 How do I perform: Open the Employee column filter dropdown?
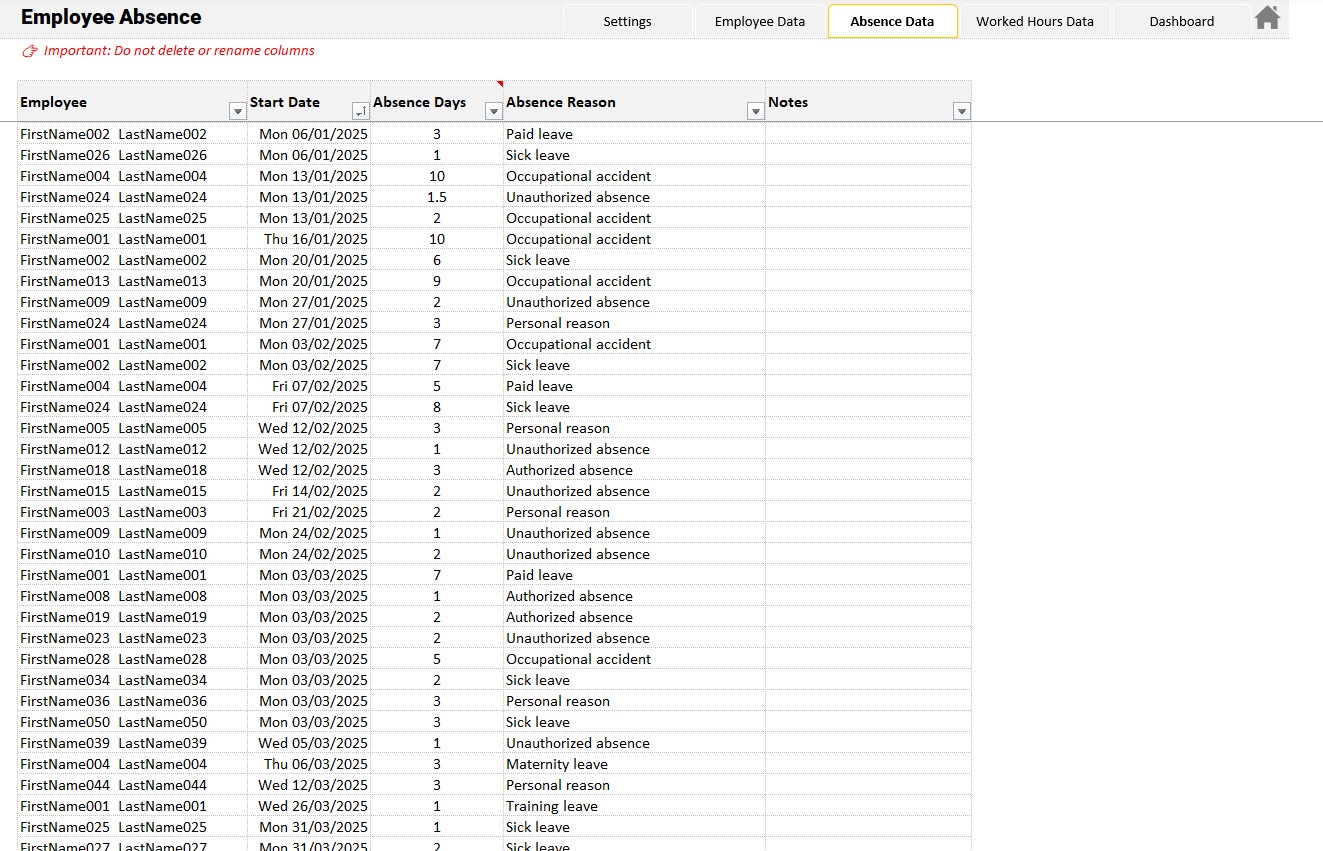[237, 111]
